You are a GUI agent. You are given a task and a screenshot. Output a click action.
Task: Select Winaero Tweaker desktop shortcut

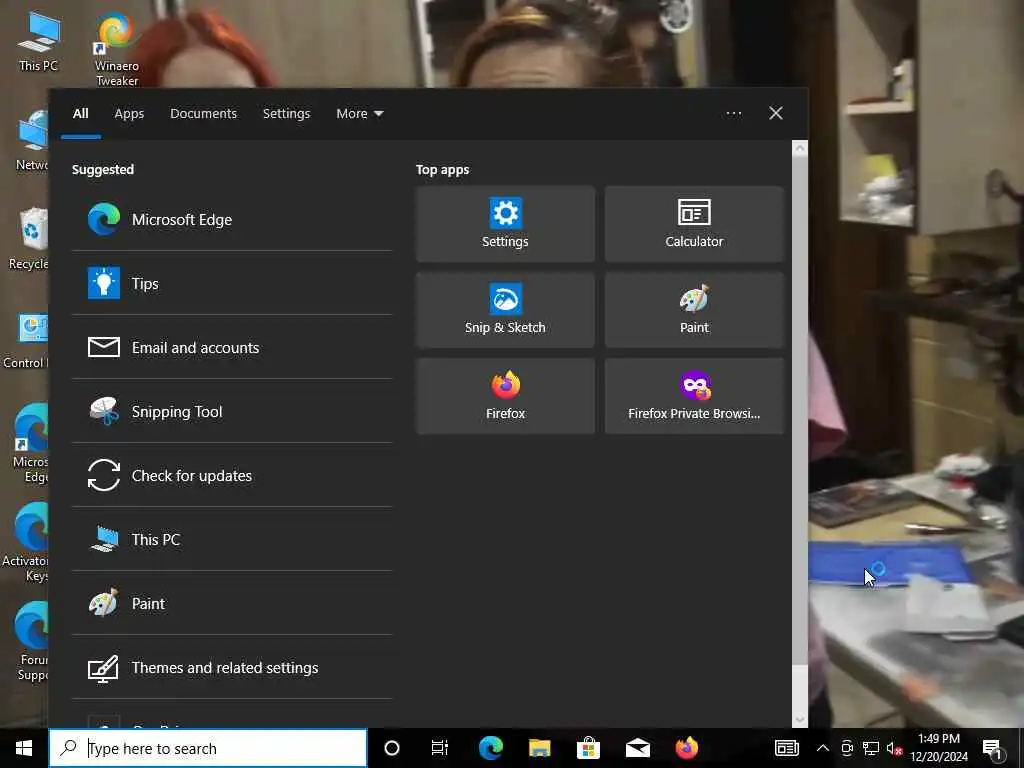(117, 49)
